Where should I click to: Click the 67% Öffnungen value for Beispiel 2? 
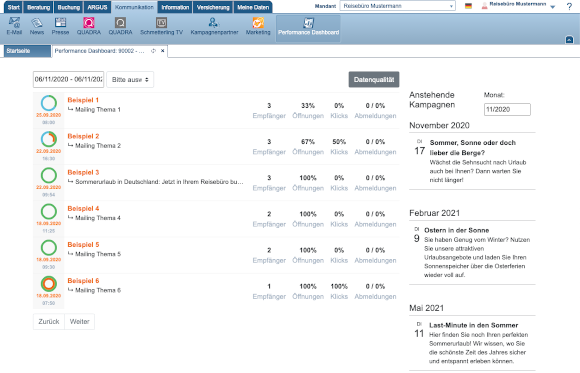pyautogui.click(x=308, y=142)
